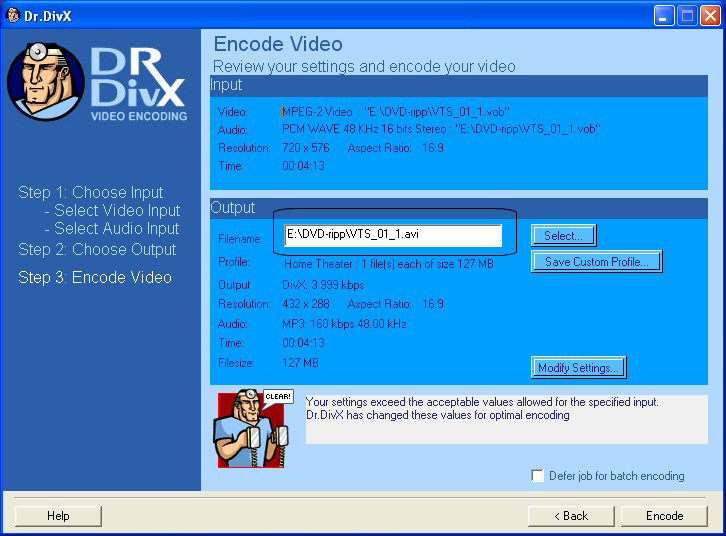Screen dimensions: 726x536
Task: Go to Step 1: Choose Input
Action: [90, 192]
